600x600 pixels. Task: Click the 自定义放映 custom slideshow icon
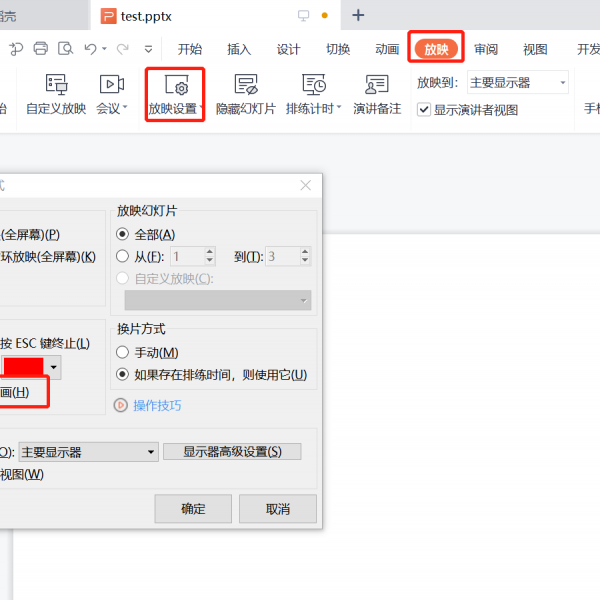point(56,85)
